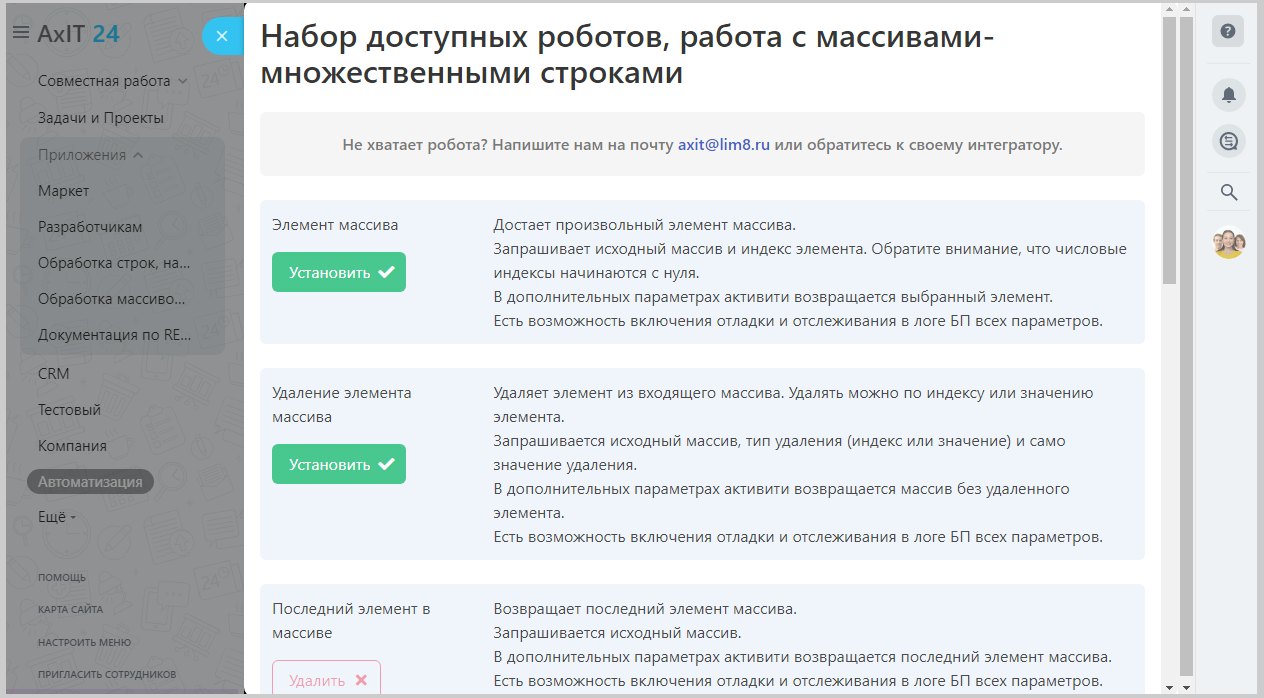Click the search magnifier icon
Screen dimensions: 1264x698
click(1229, 192)
